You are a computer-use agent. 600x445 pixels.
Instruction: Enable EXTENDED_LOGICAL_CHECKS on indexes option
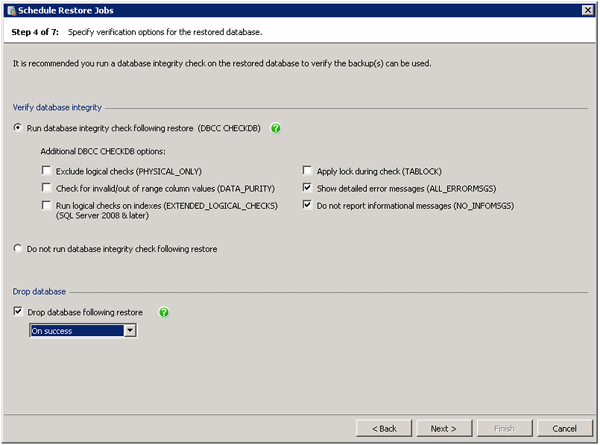[47, 205]
